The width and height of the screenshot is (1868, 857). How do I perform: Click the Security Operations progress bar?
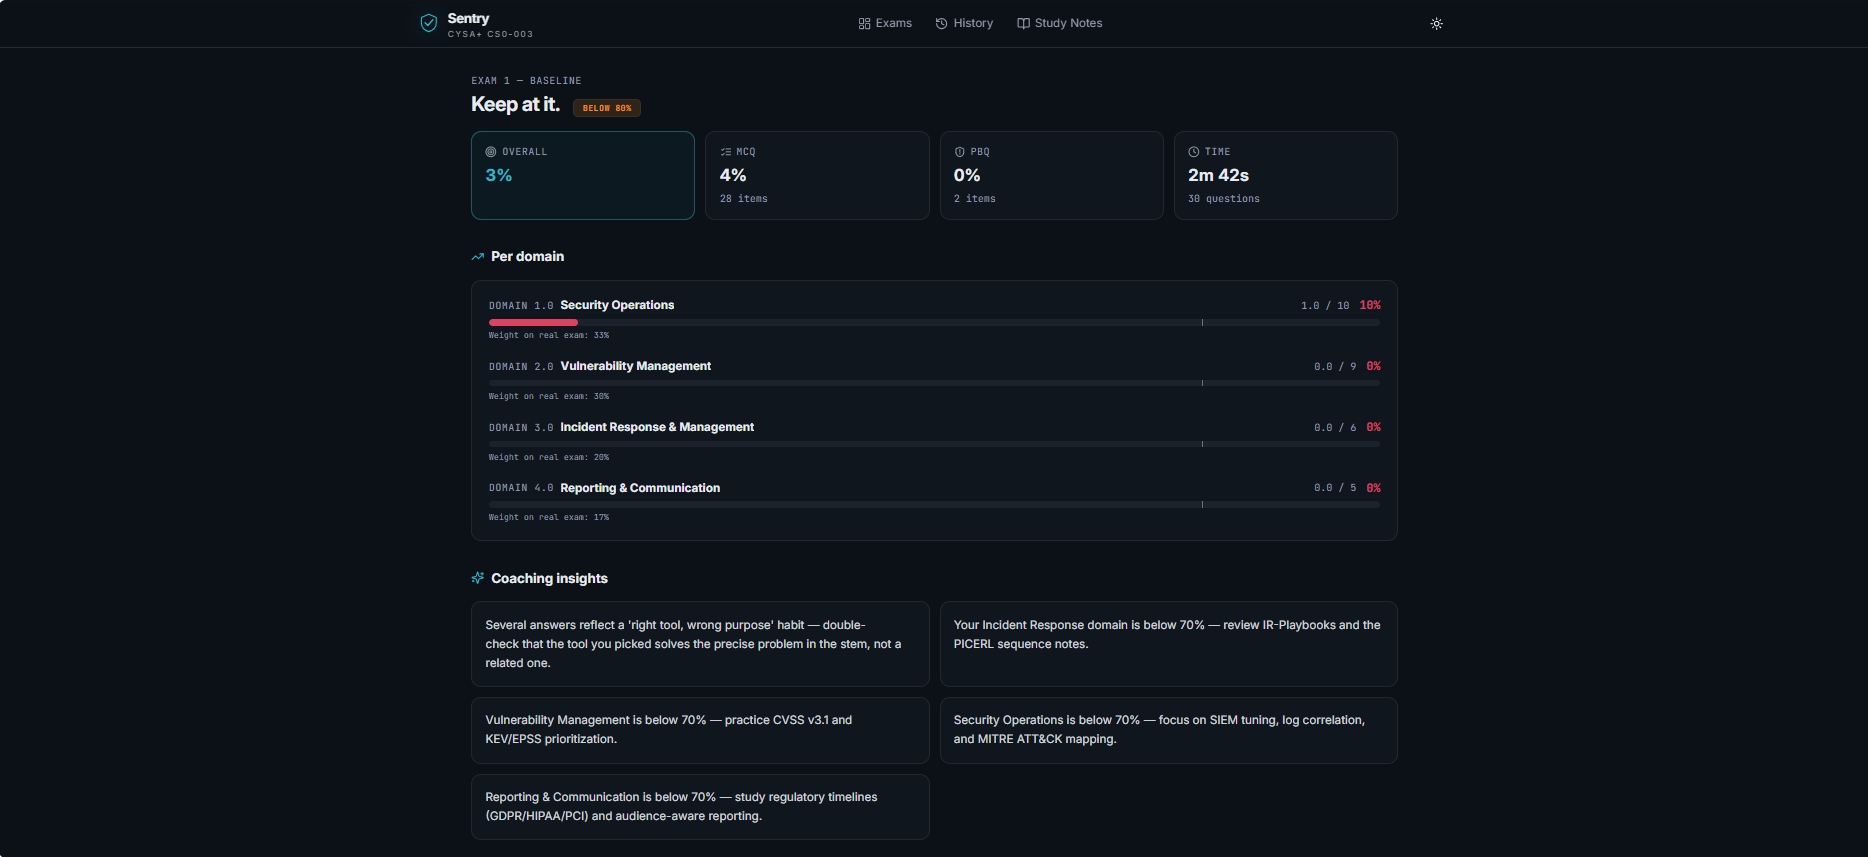pos(933,322)
